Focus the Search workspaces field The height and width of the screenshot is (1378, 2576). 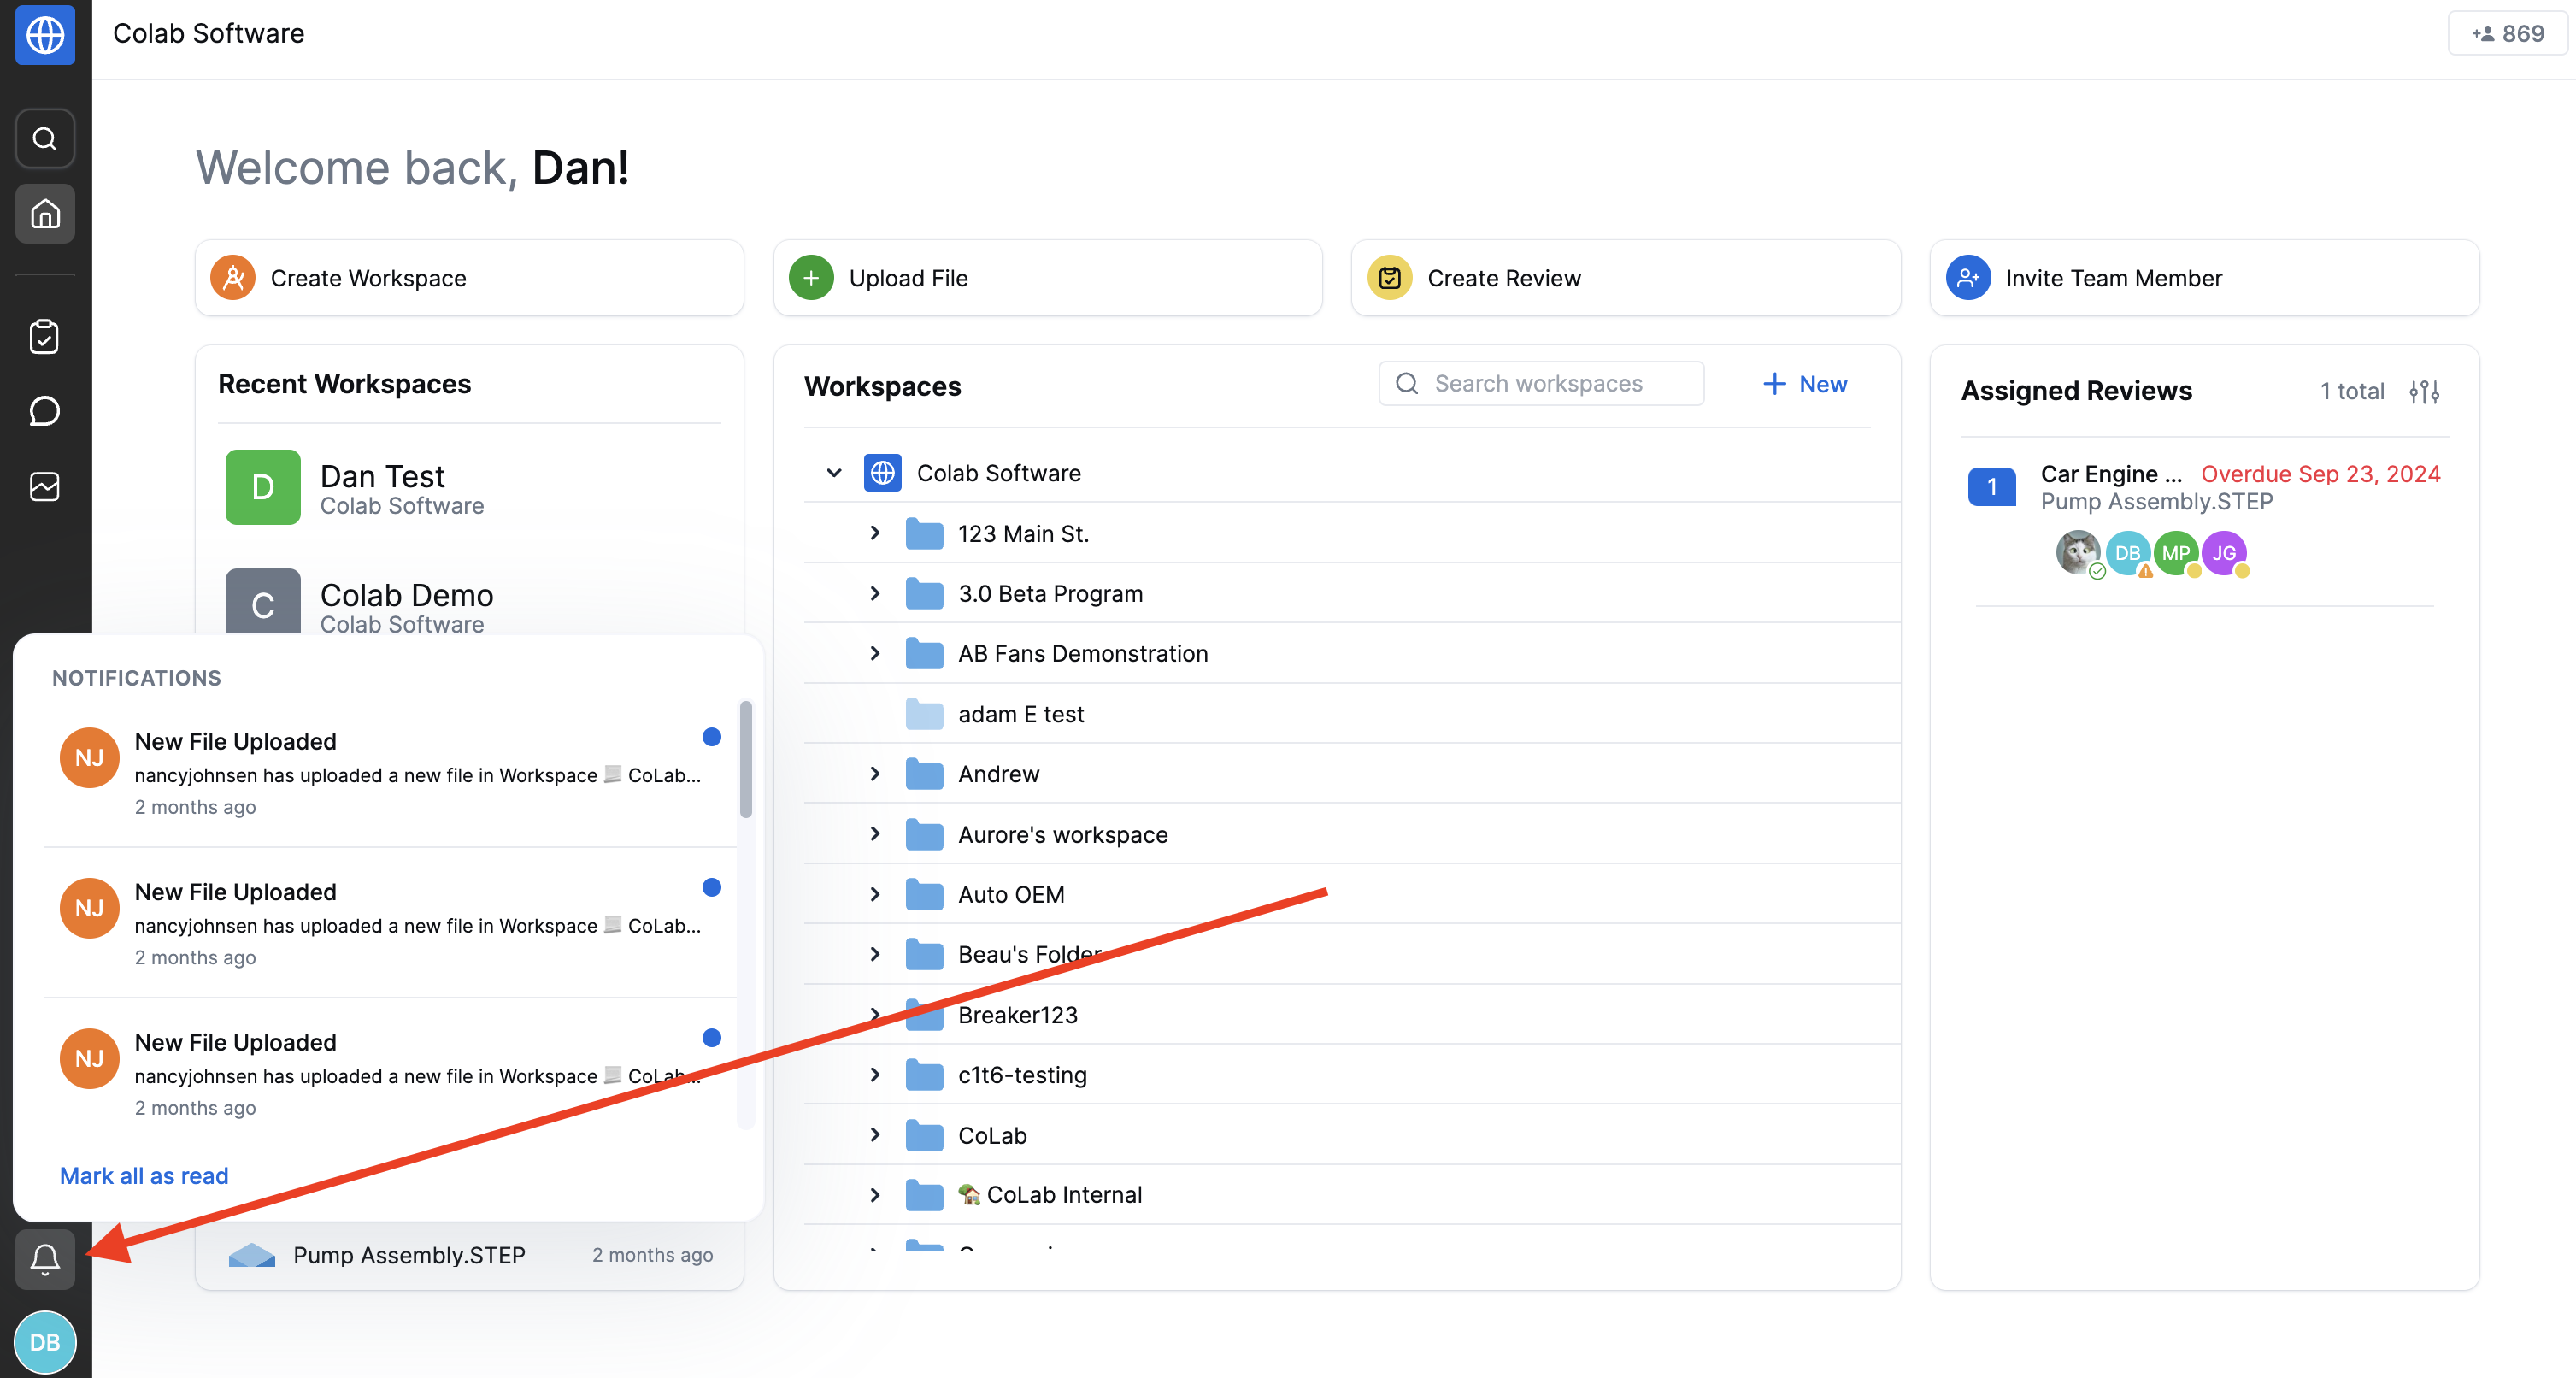[1541, 384]
